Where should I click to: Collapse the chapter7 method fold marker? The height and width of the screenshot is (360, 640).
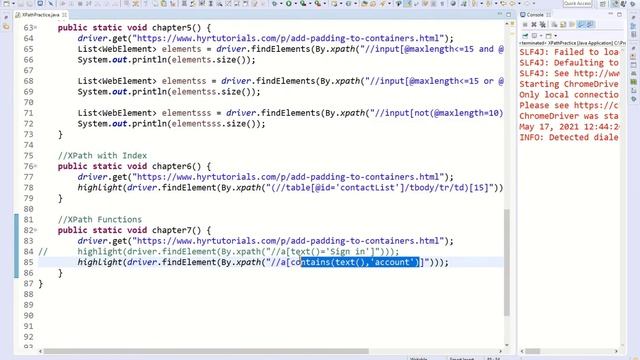(36, 230)
